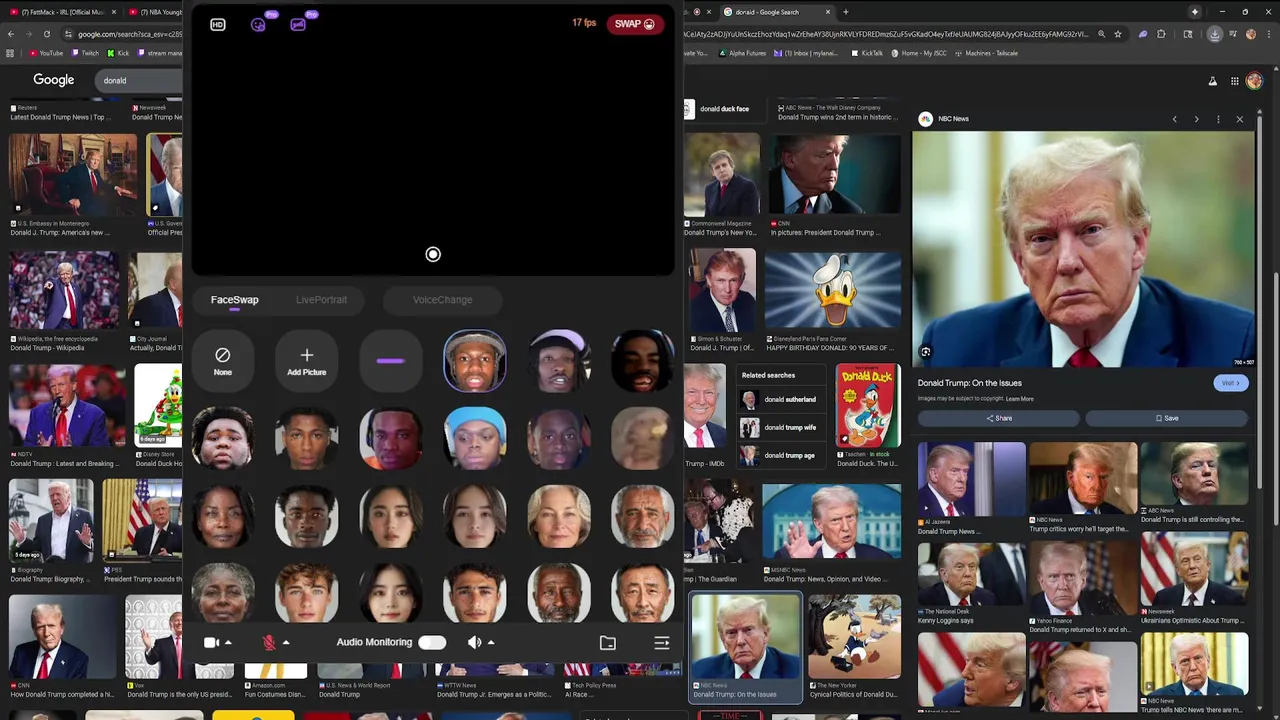Select the None face option
The image size is (1280, 720).
pyautogui.click(x=223, y=361)
